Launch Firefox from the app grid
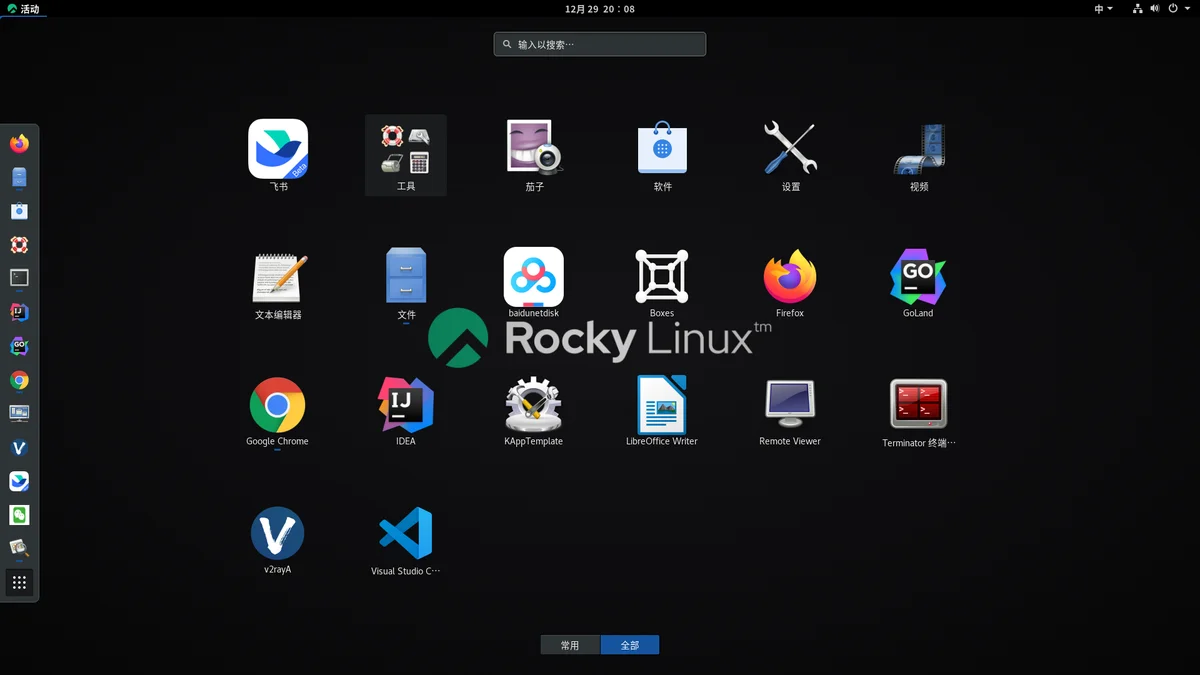 [x=790, y=284]
